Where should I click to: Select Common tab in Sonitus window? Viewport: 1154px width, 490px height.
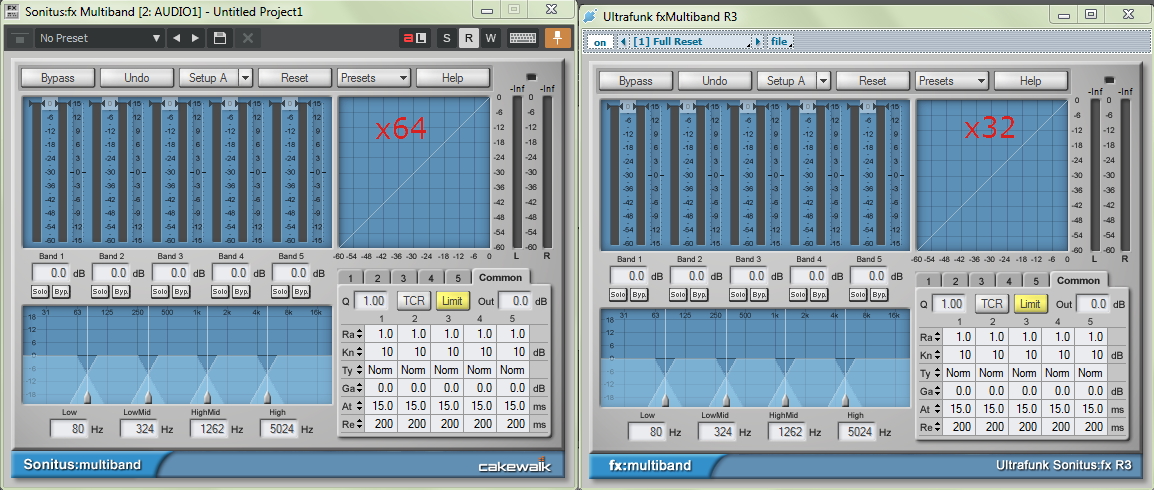coord(500,277)
